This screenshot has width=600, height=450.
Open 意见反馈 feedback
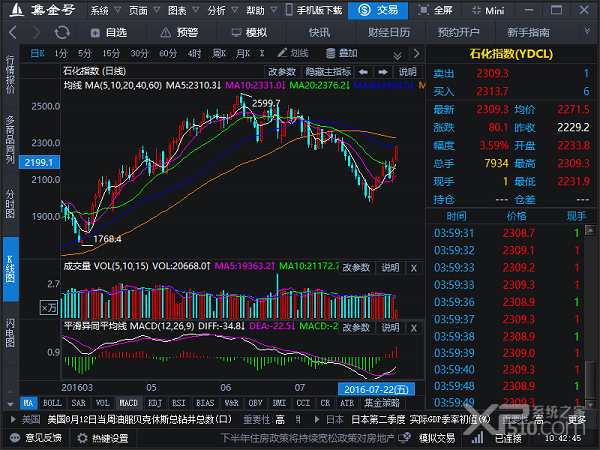[36, 438]
